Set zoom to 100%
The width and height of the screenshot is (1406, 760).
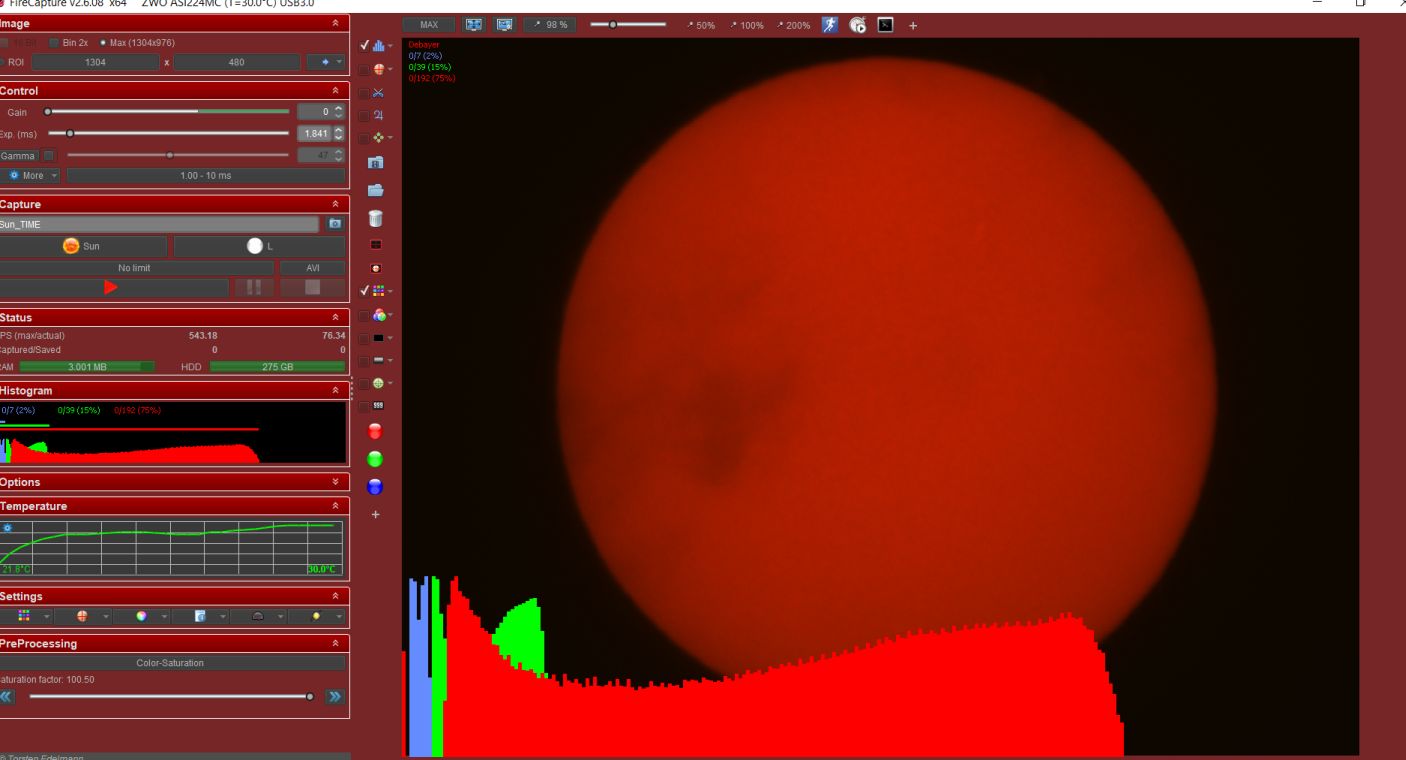pos(746,25)
